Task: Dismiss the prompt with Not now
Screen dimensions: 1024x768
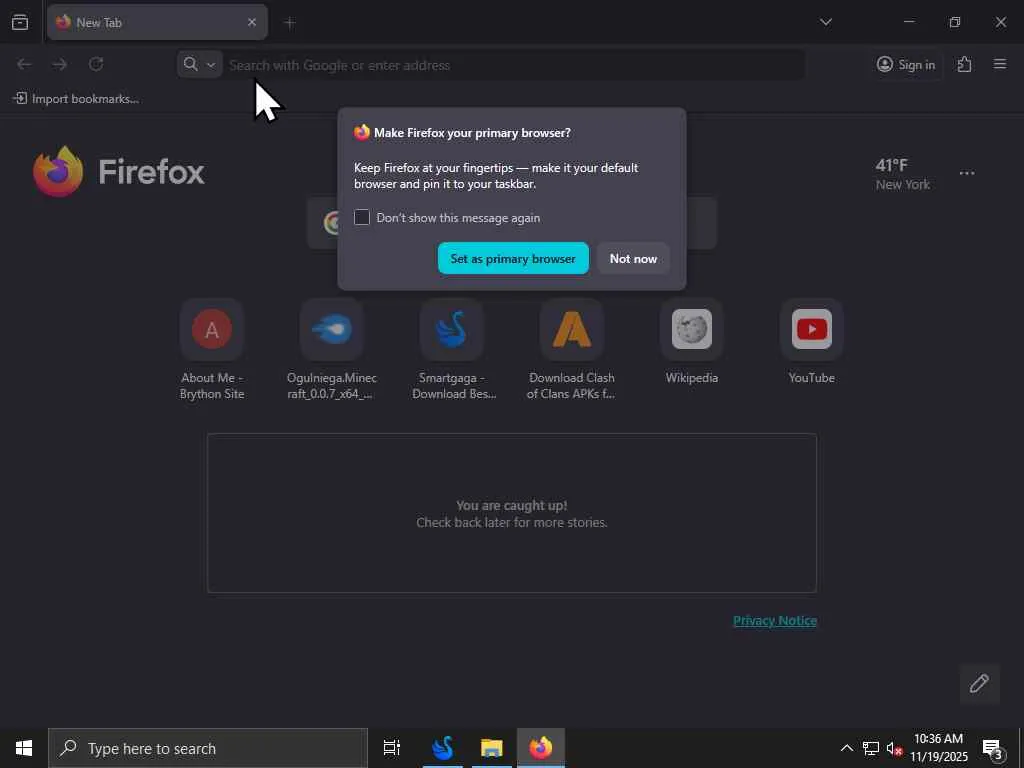Action: [x=633, y=259]
